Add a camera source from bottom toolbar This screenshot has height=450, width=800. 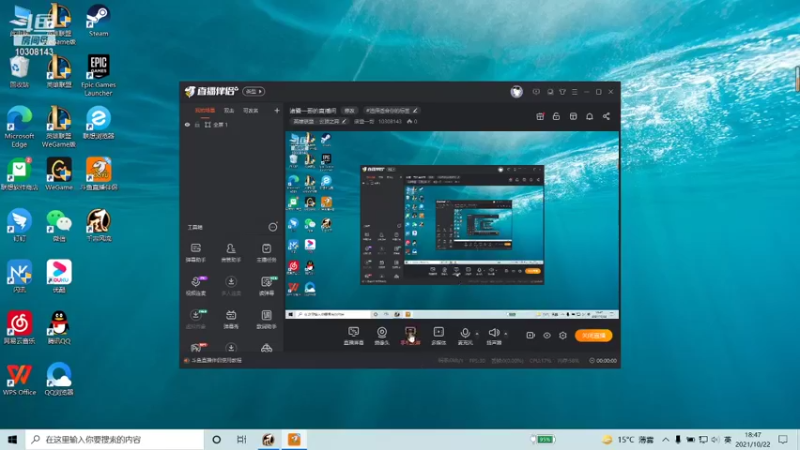pos(382,336)
